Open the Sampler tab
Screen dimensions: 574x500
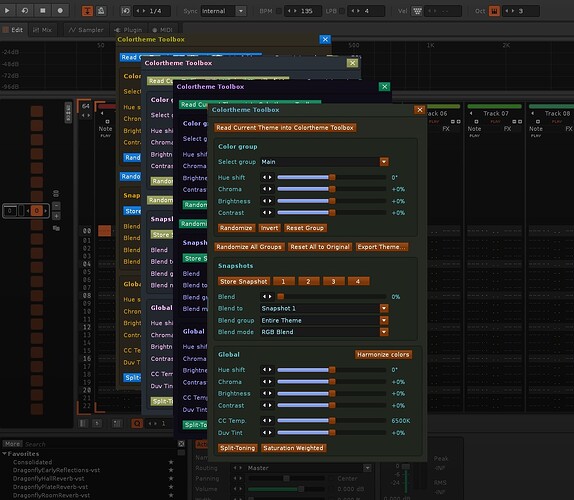(86, 30)
